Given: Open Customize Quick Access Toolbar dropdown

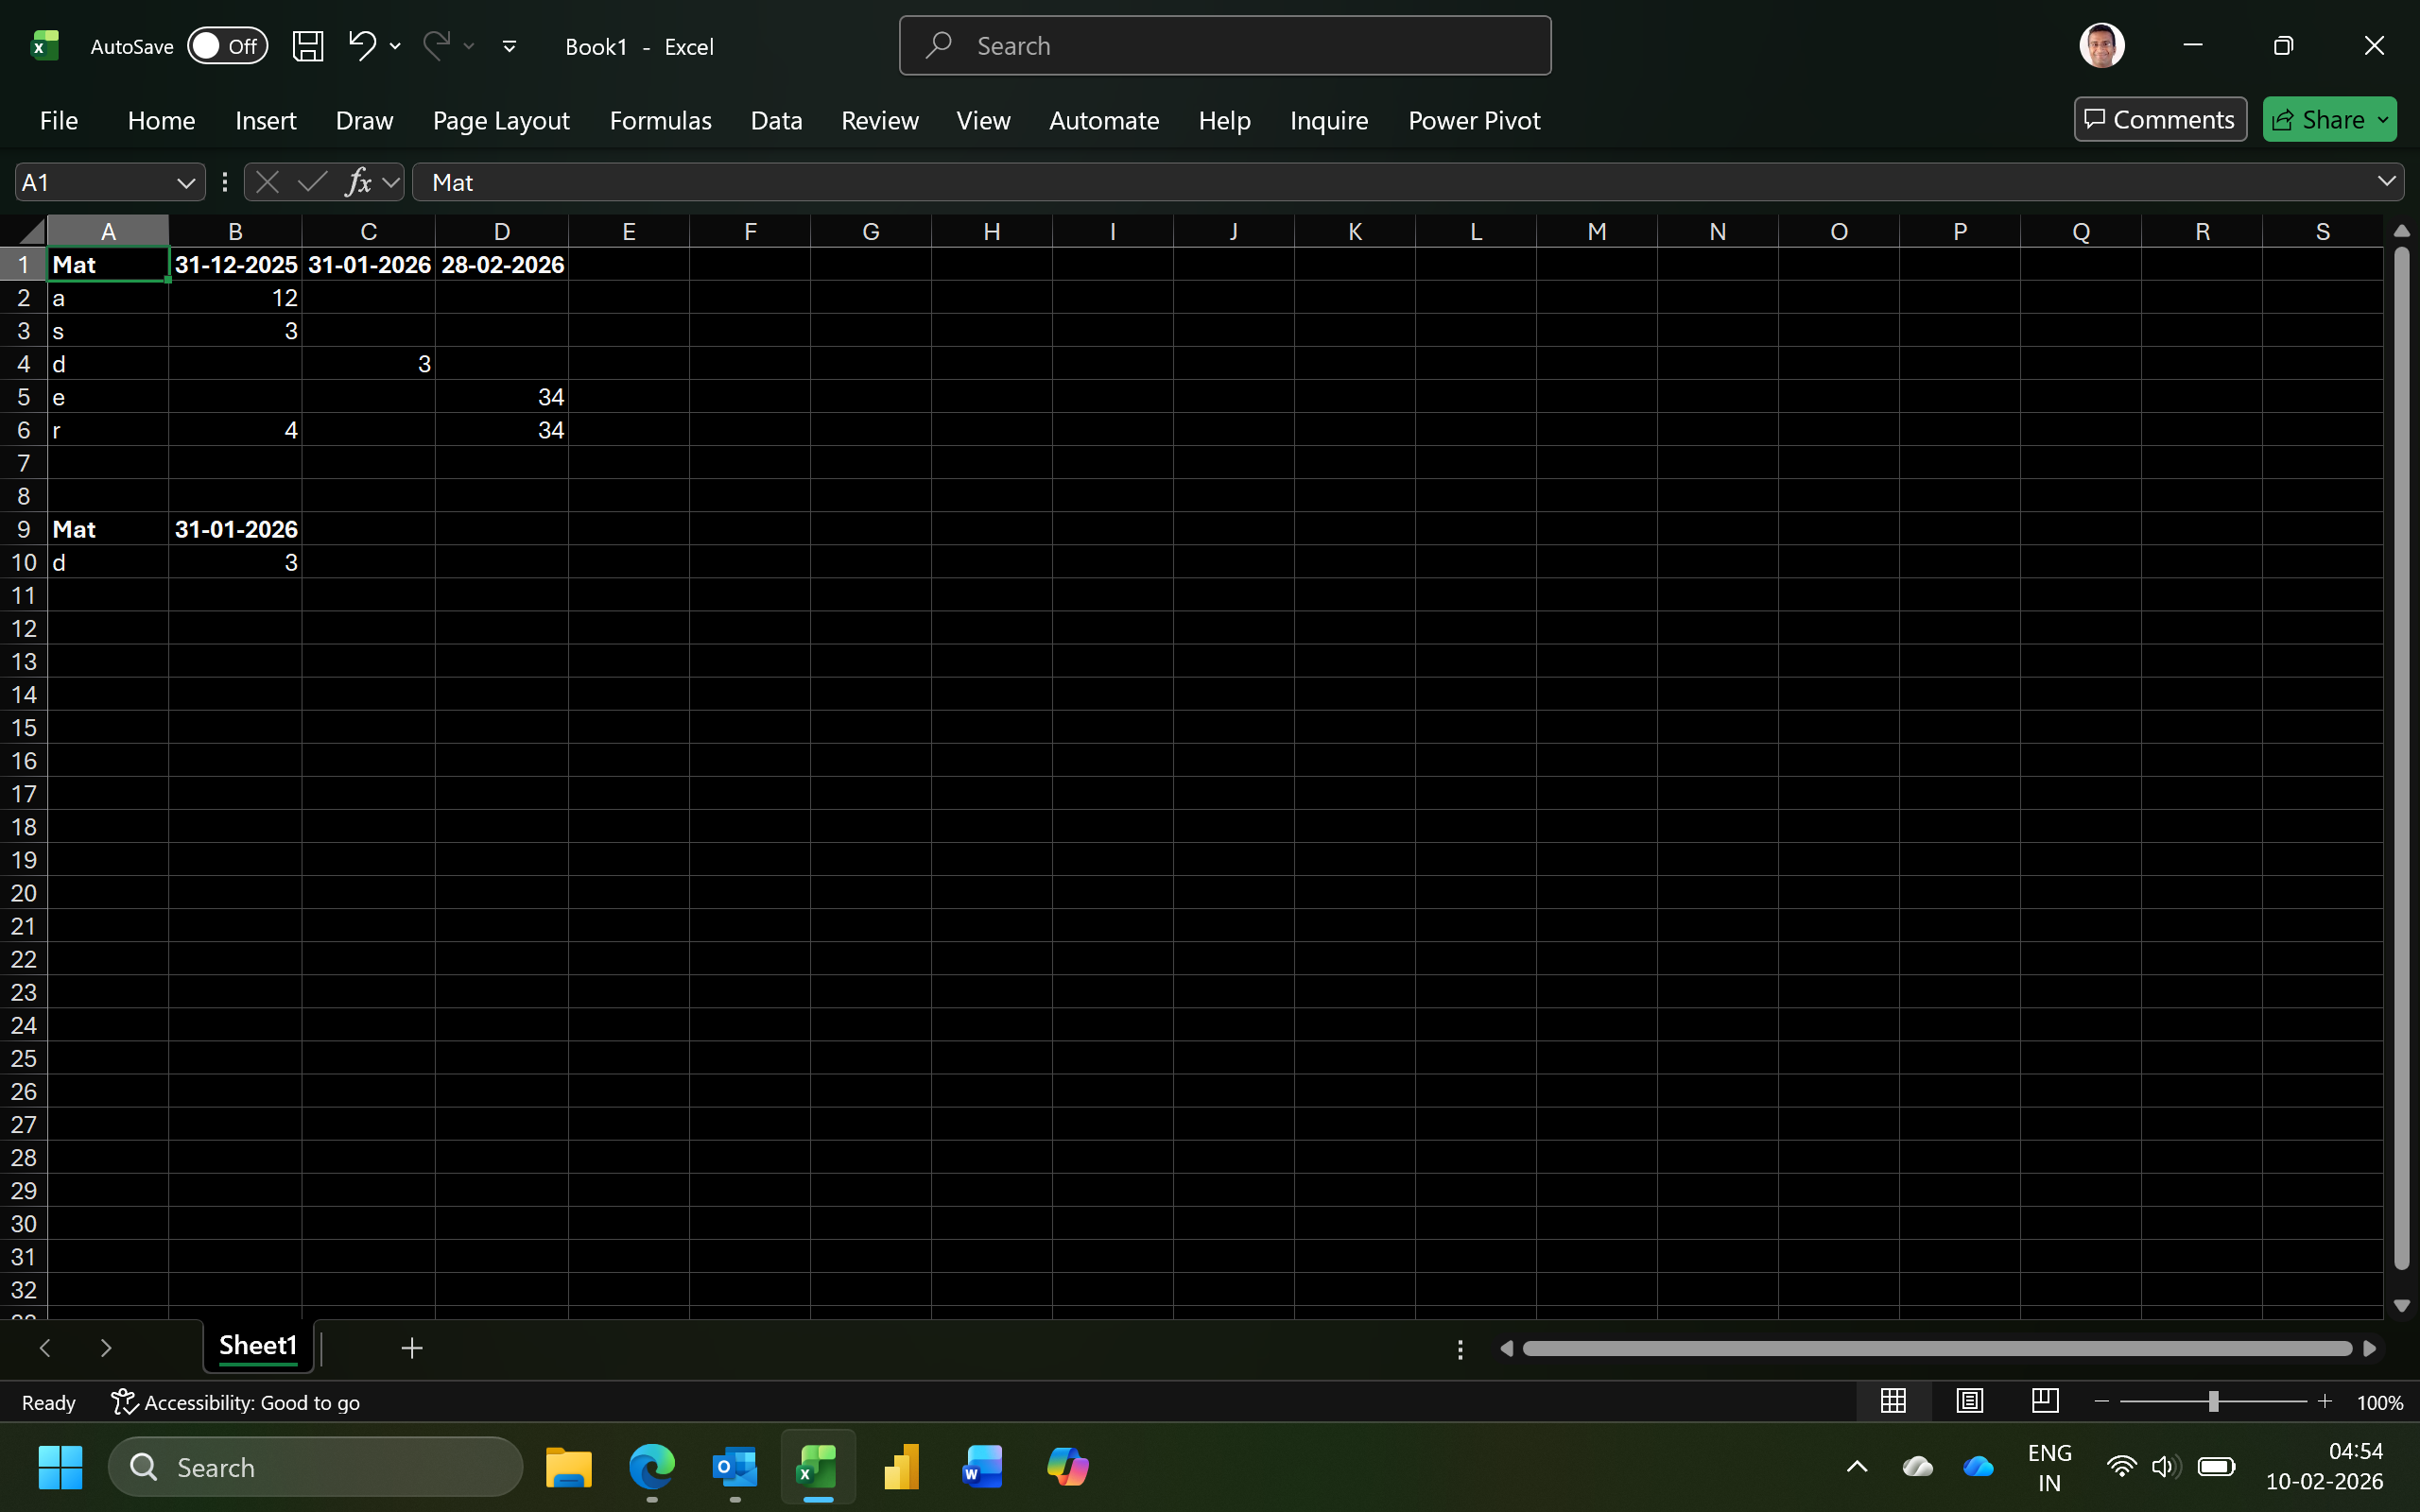Looking at the screenshot, I should pos(509,46).
